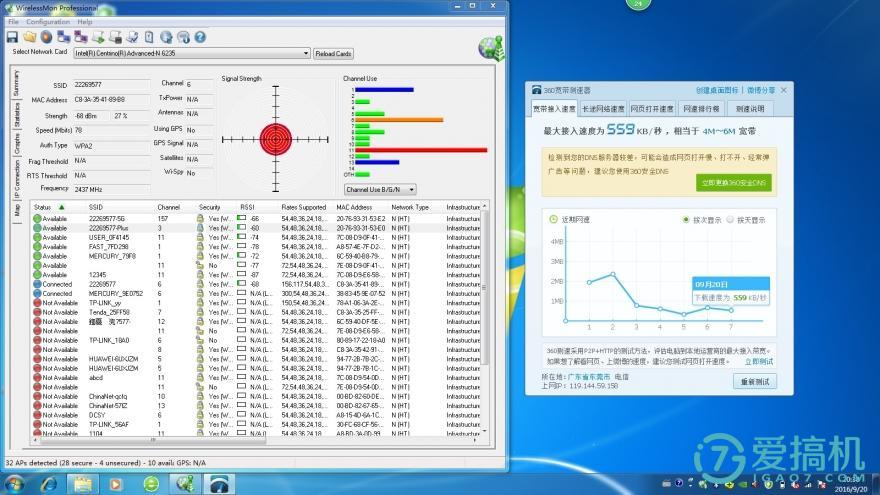Click the orange channel 6 usage bar
This screenshot has height=495, width=880.
pyautogui.click(x=399, y=120)
